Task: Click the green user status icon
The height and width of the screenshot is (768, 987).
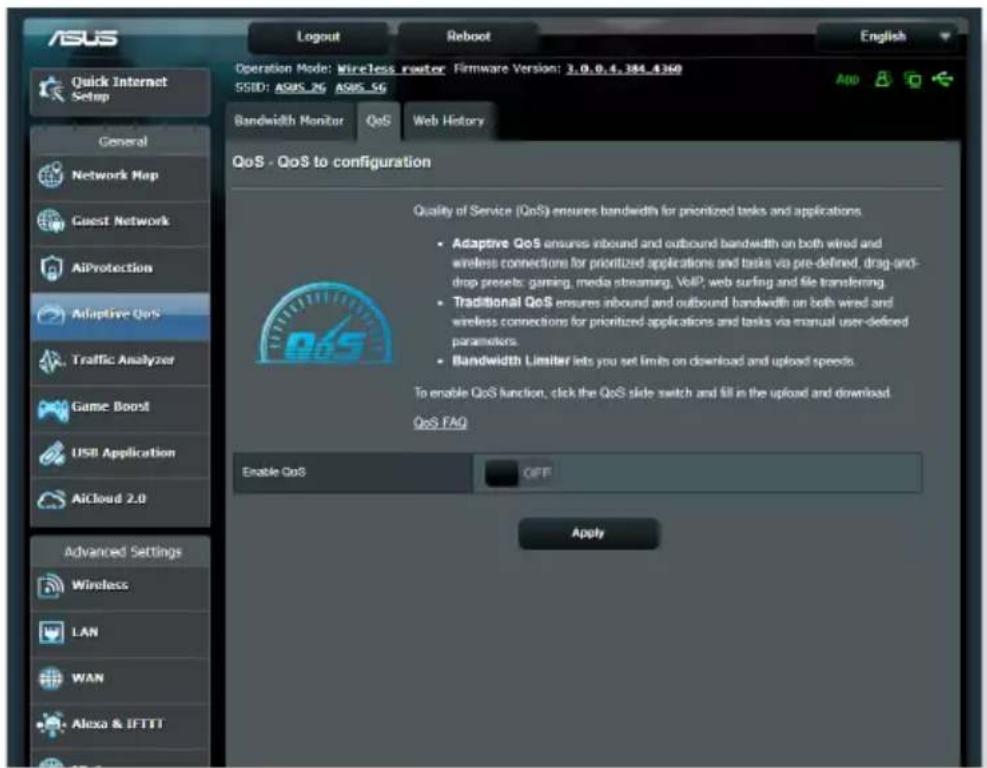Action: 883,79
